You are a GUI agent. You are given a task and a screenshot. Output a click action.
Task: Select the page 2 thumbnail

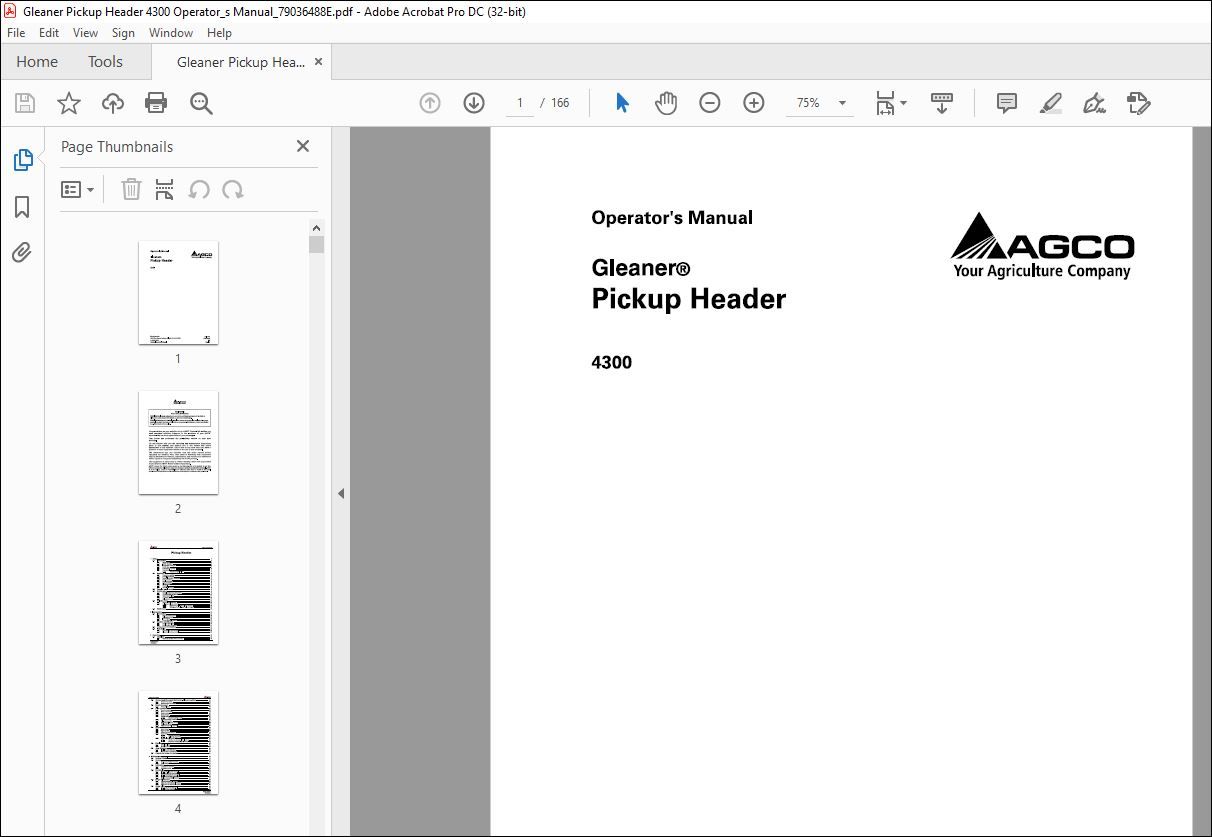[x=178, y=443]
